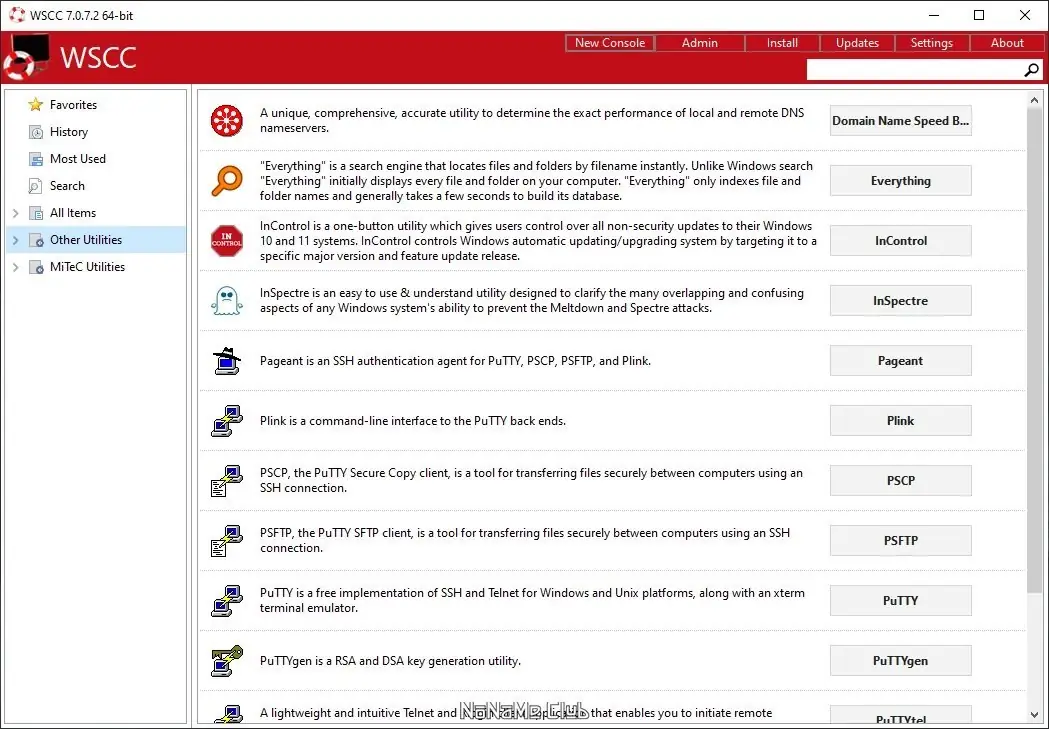
Task: Click the Favorites star icon
Action: point(35,104)
